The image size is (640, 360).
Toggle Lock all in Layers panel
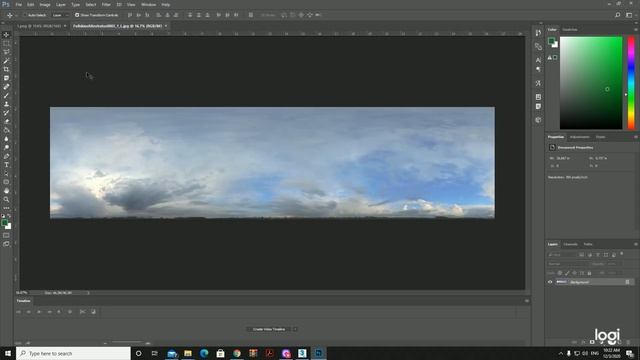tap(589, 273)
